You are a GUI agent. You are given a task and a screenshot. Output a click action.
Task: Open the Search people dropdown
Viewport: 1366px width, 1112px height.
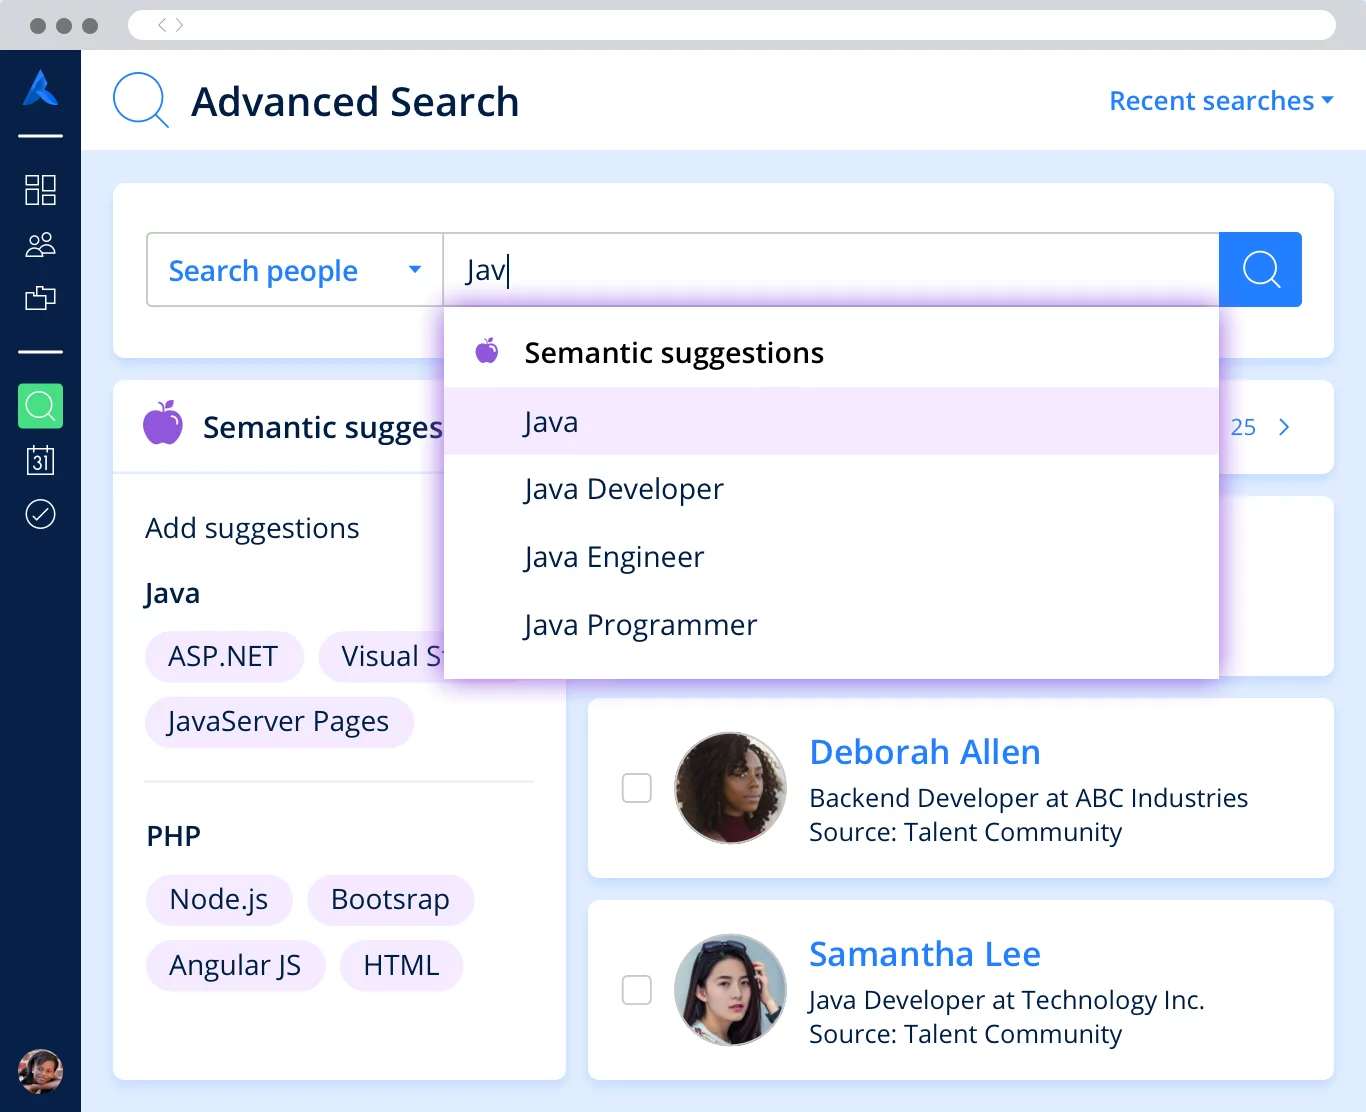294,270
